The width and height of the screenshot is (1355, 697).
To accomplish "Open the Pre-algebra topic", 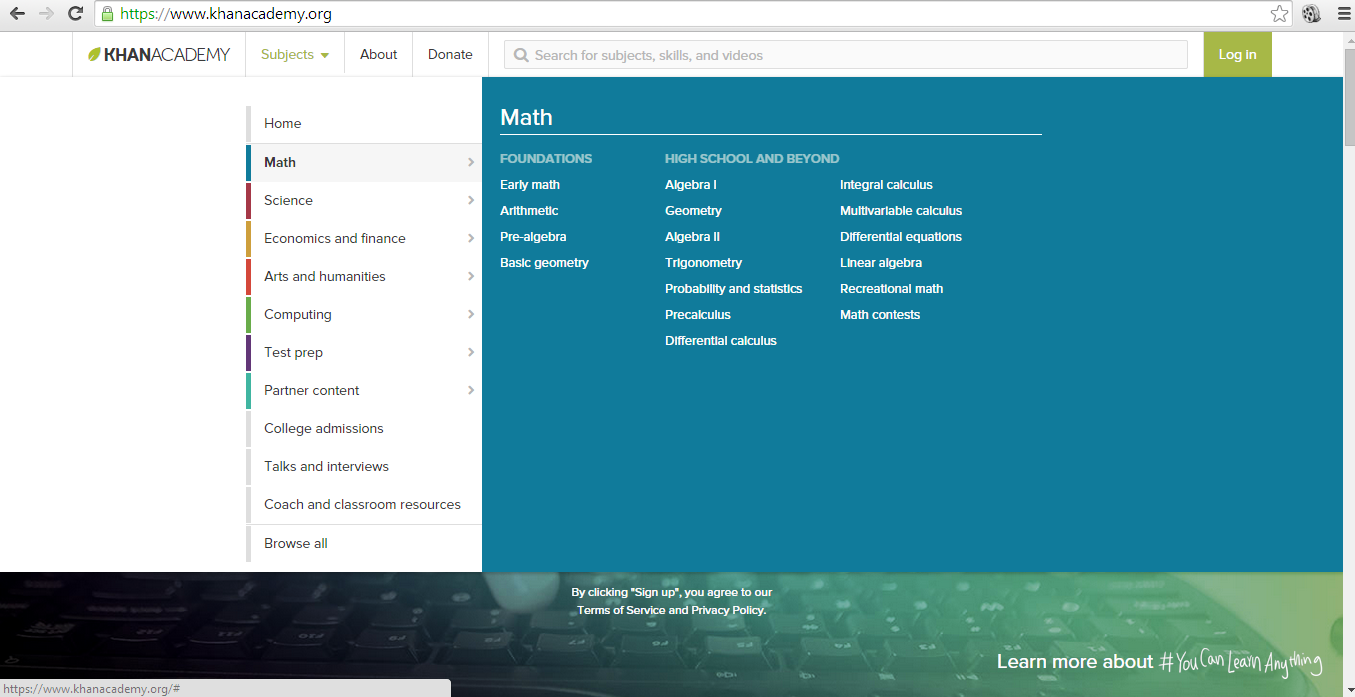I will (x=533, y=237).
